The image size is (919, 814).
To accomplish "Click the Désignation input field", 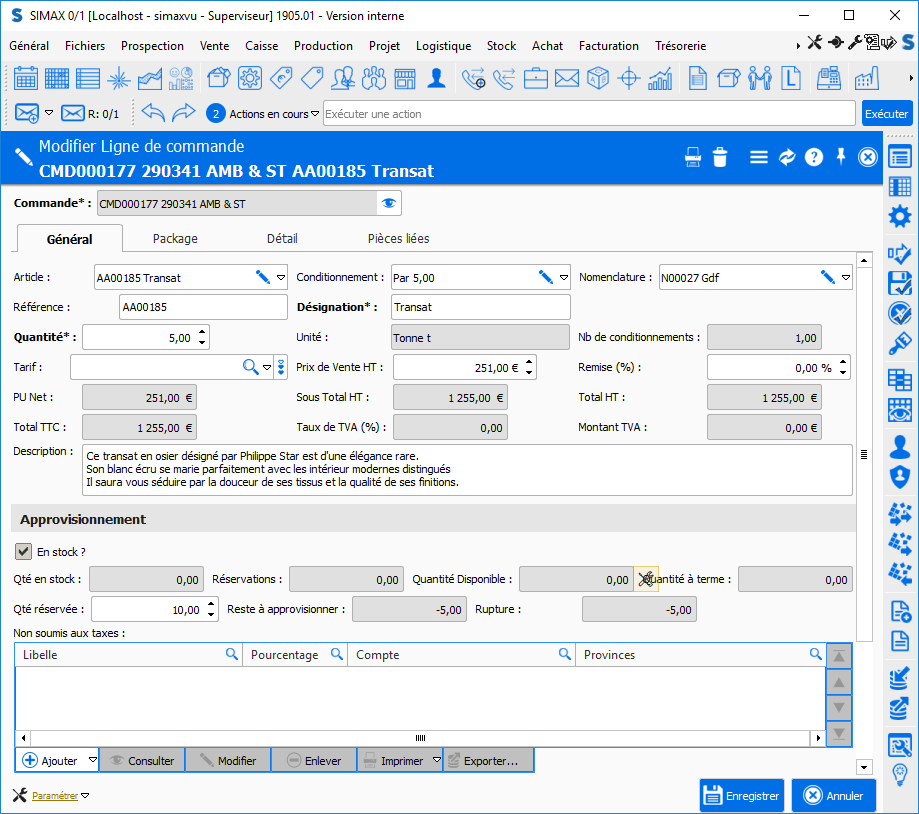I will click(x=480, y=307).
